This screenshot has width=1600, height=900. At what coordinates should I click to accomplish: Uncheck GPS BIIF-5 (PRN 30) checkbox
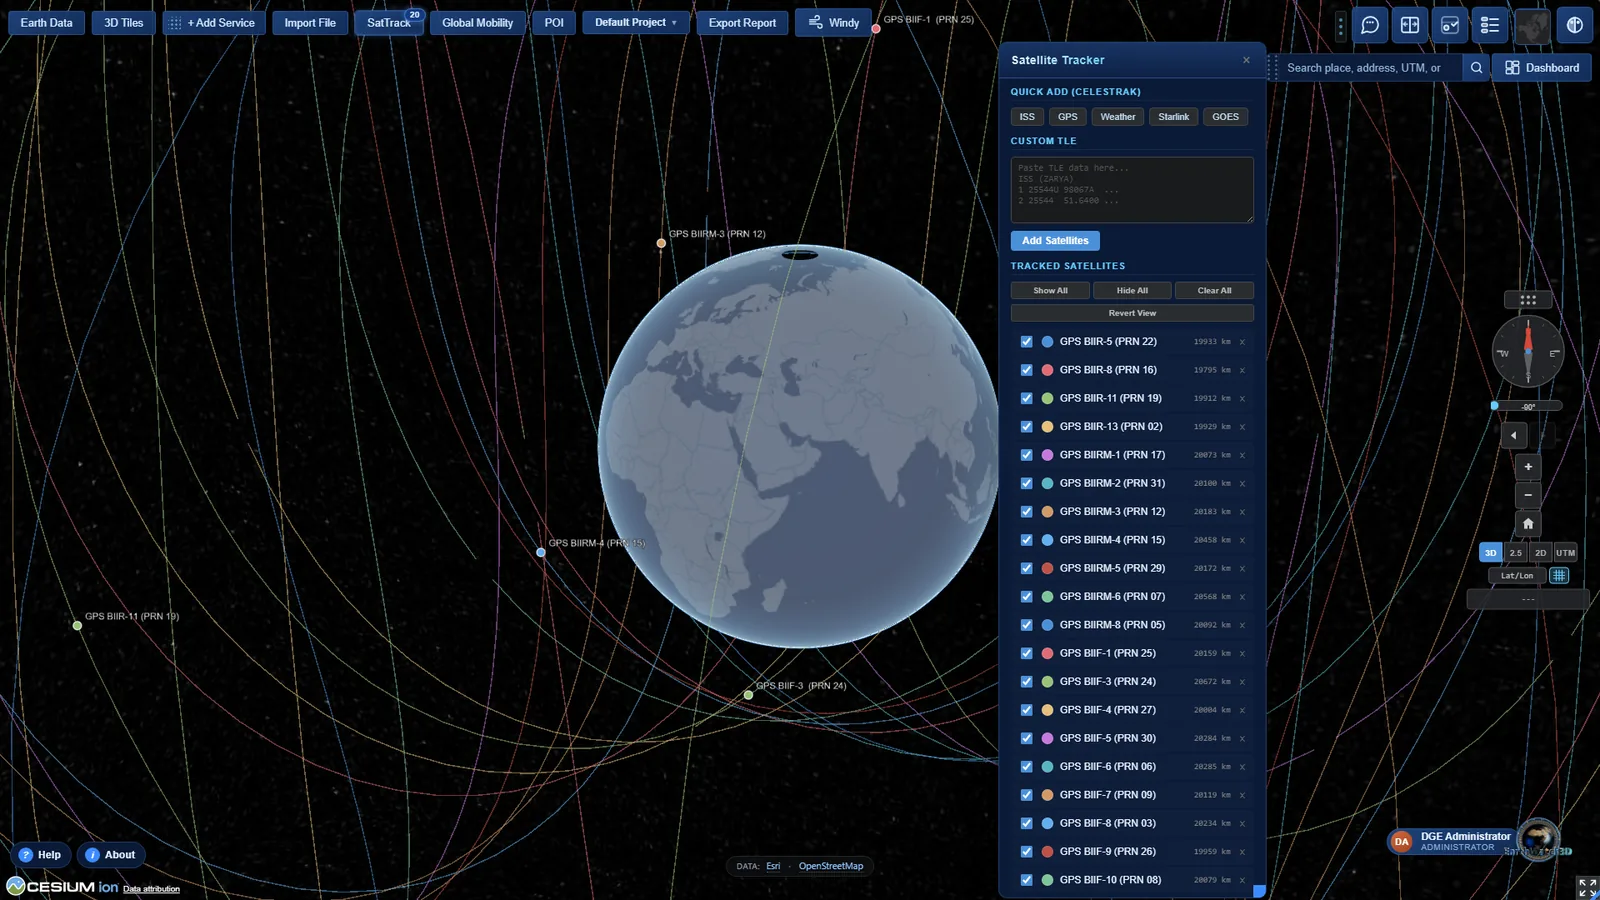[x=1026, y=738]
